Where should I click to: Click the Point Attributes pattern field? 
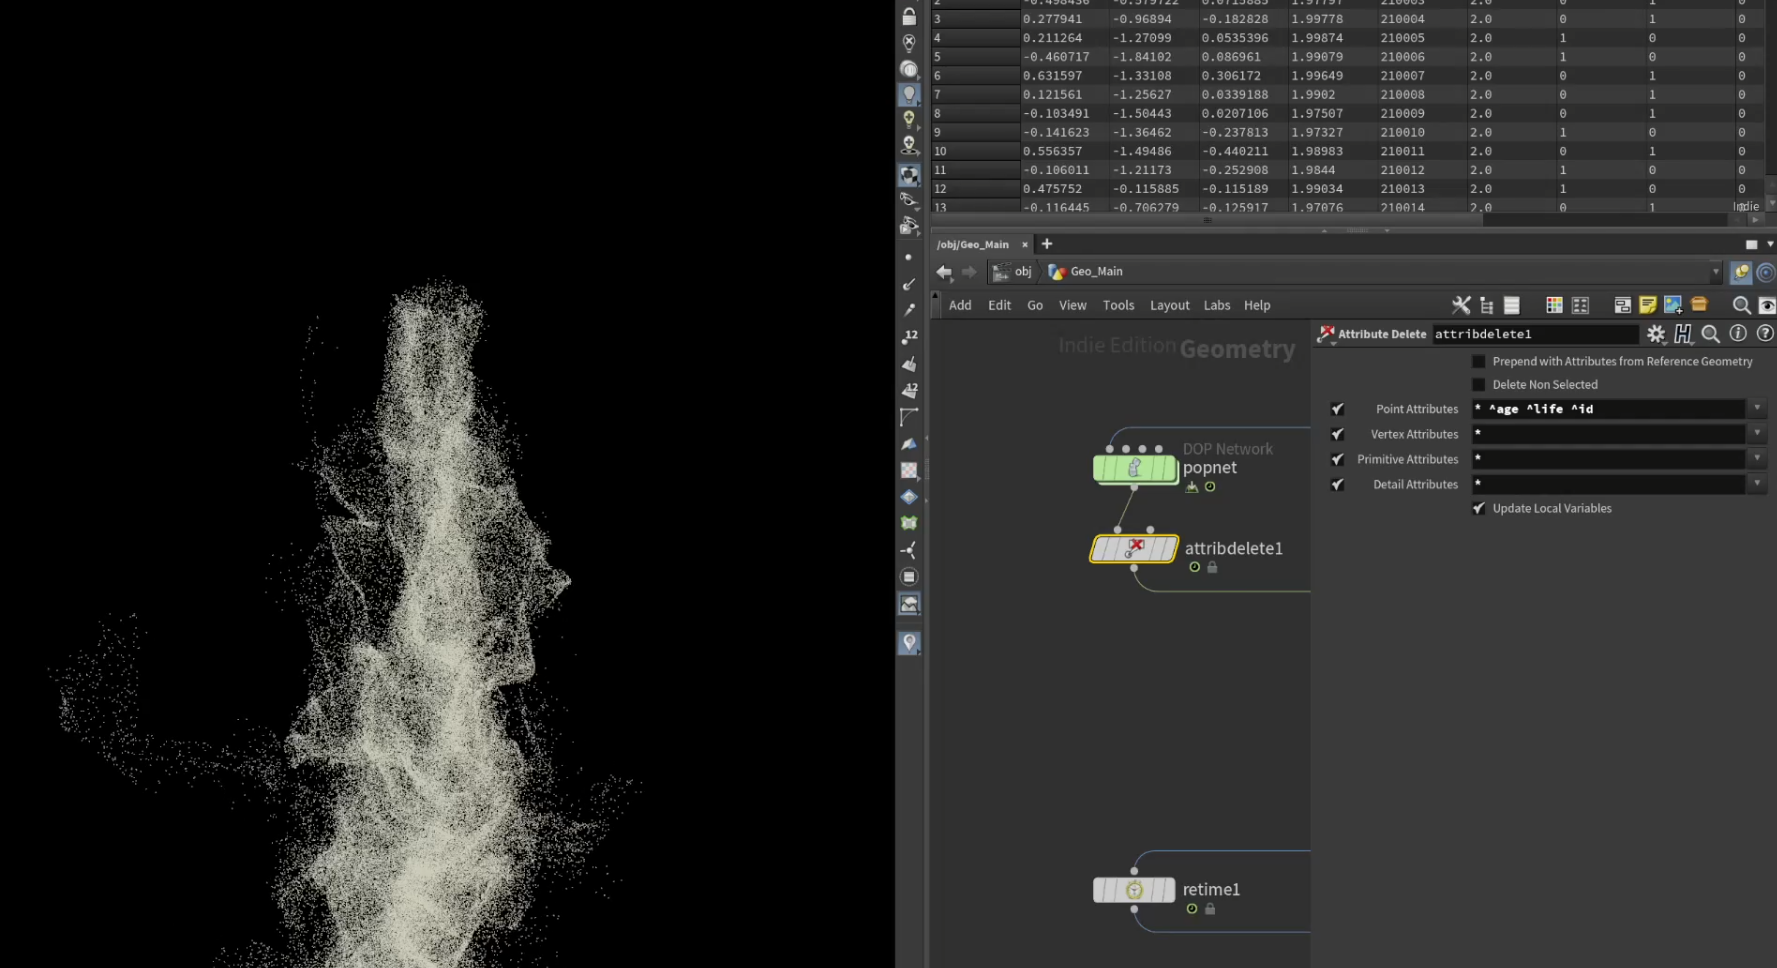pyautogui.click(x=1608, y=409)
